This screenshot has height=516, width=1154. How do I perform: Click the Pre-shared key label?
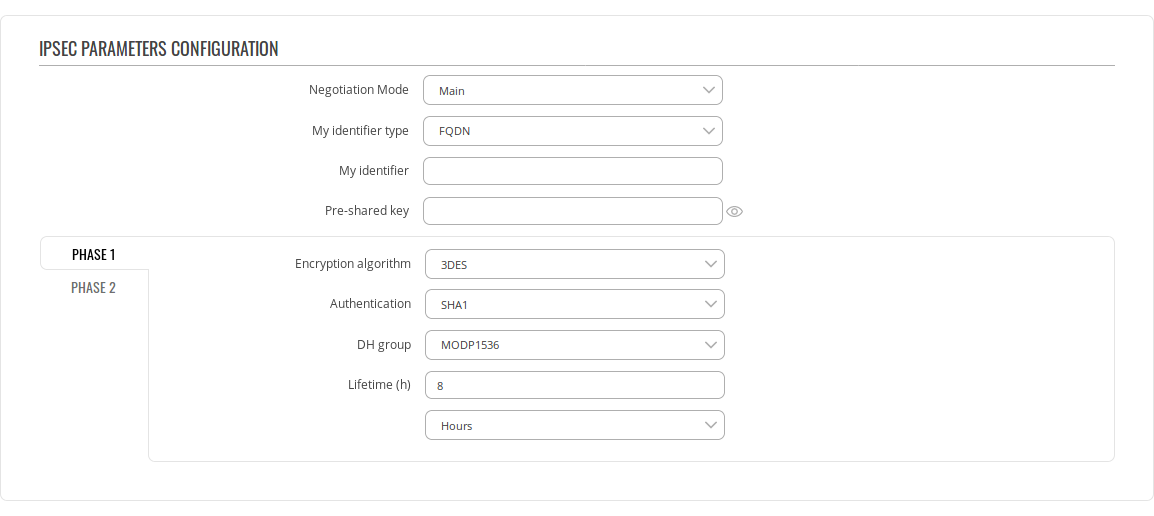pyautogui.click(x=366, y=211)
